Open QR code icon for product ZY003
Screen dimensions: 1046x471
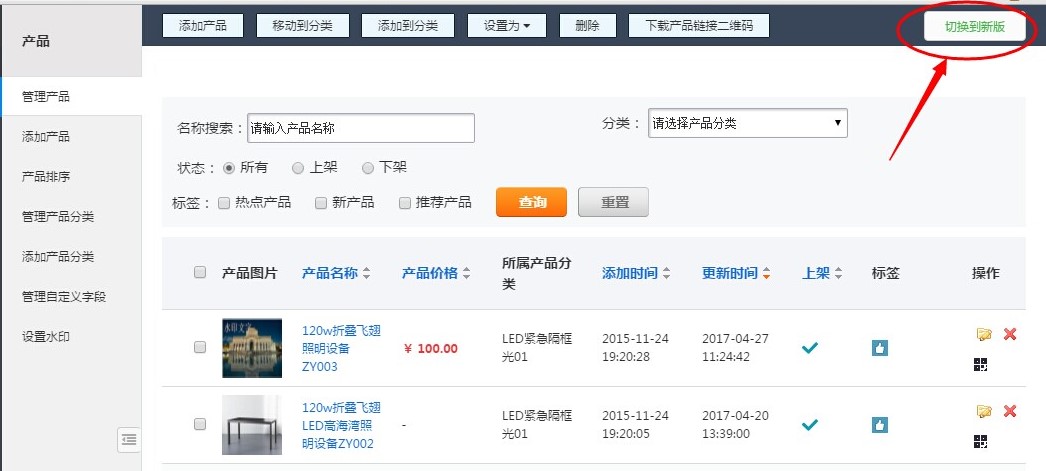click(x=981, y=365)
